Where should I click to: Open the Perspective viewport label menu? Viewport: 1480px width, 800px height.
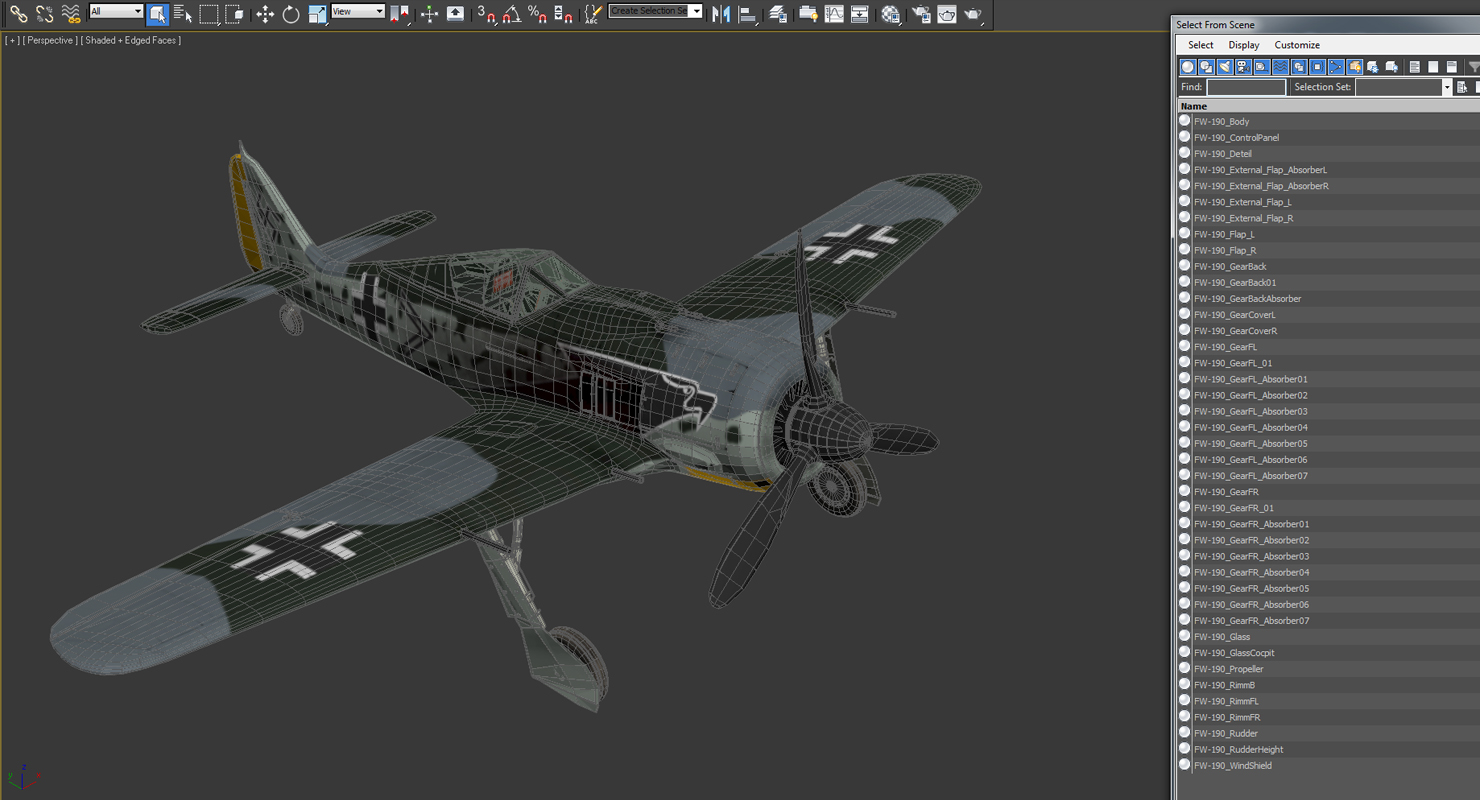pos(50,41)
